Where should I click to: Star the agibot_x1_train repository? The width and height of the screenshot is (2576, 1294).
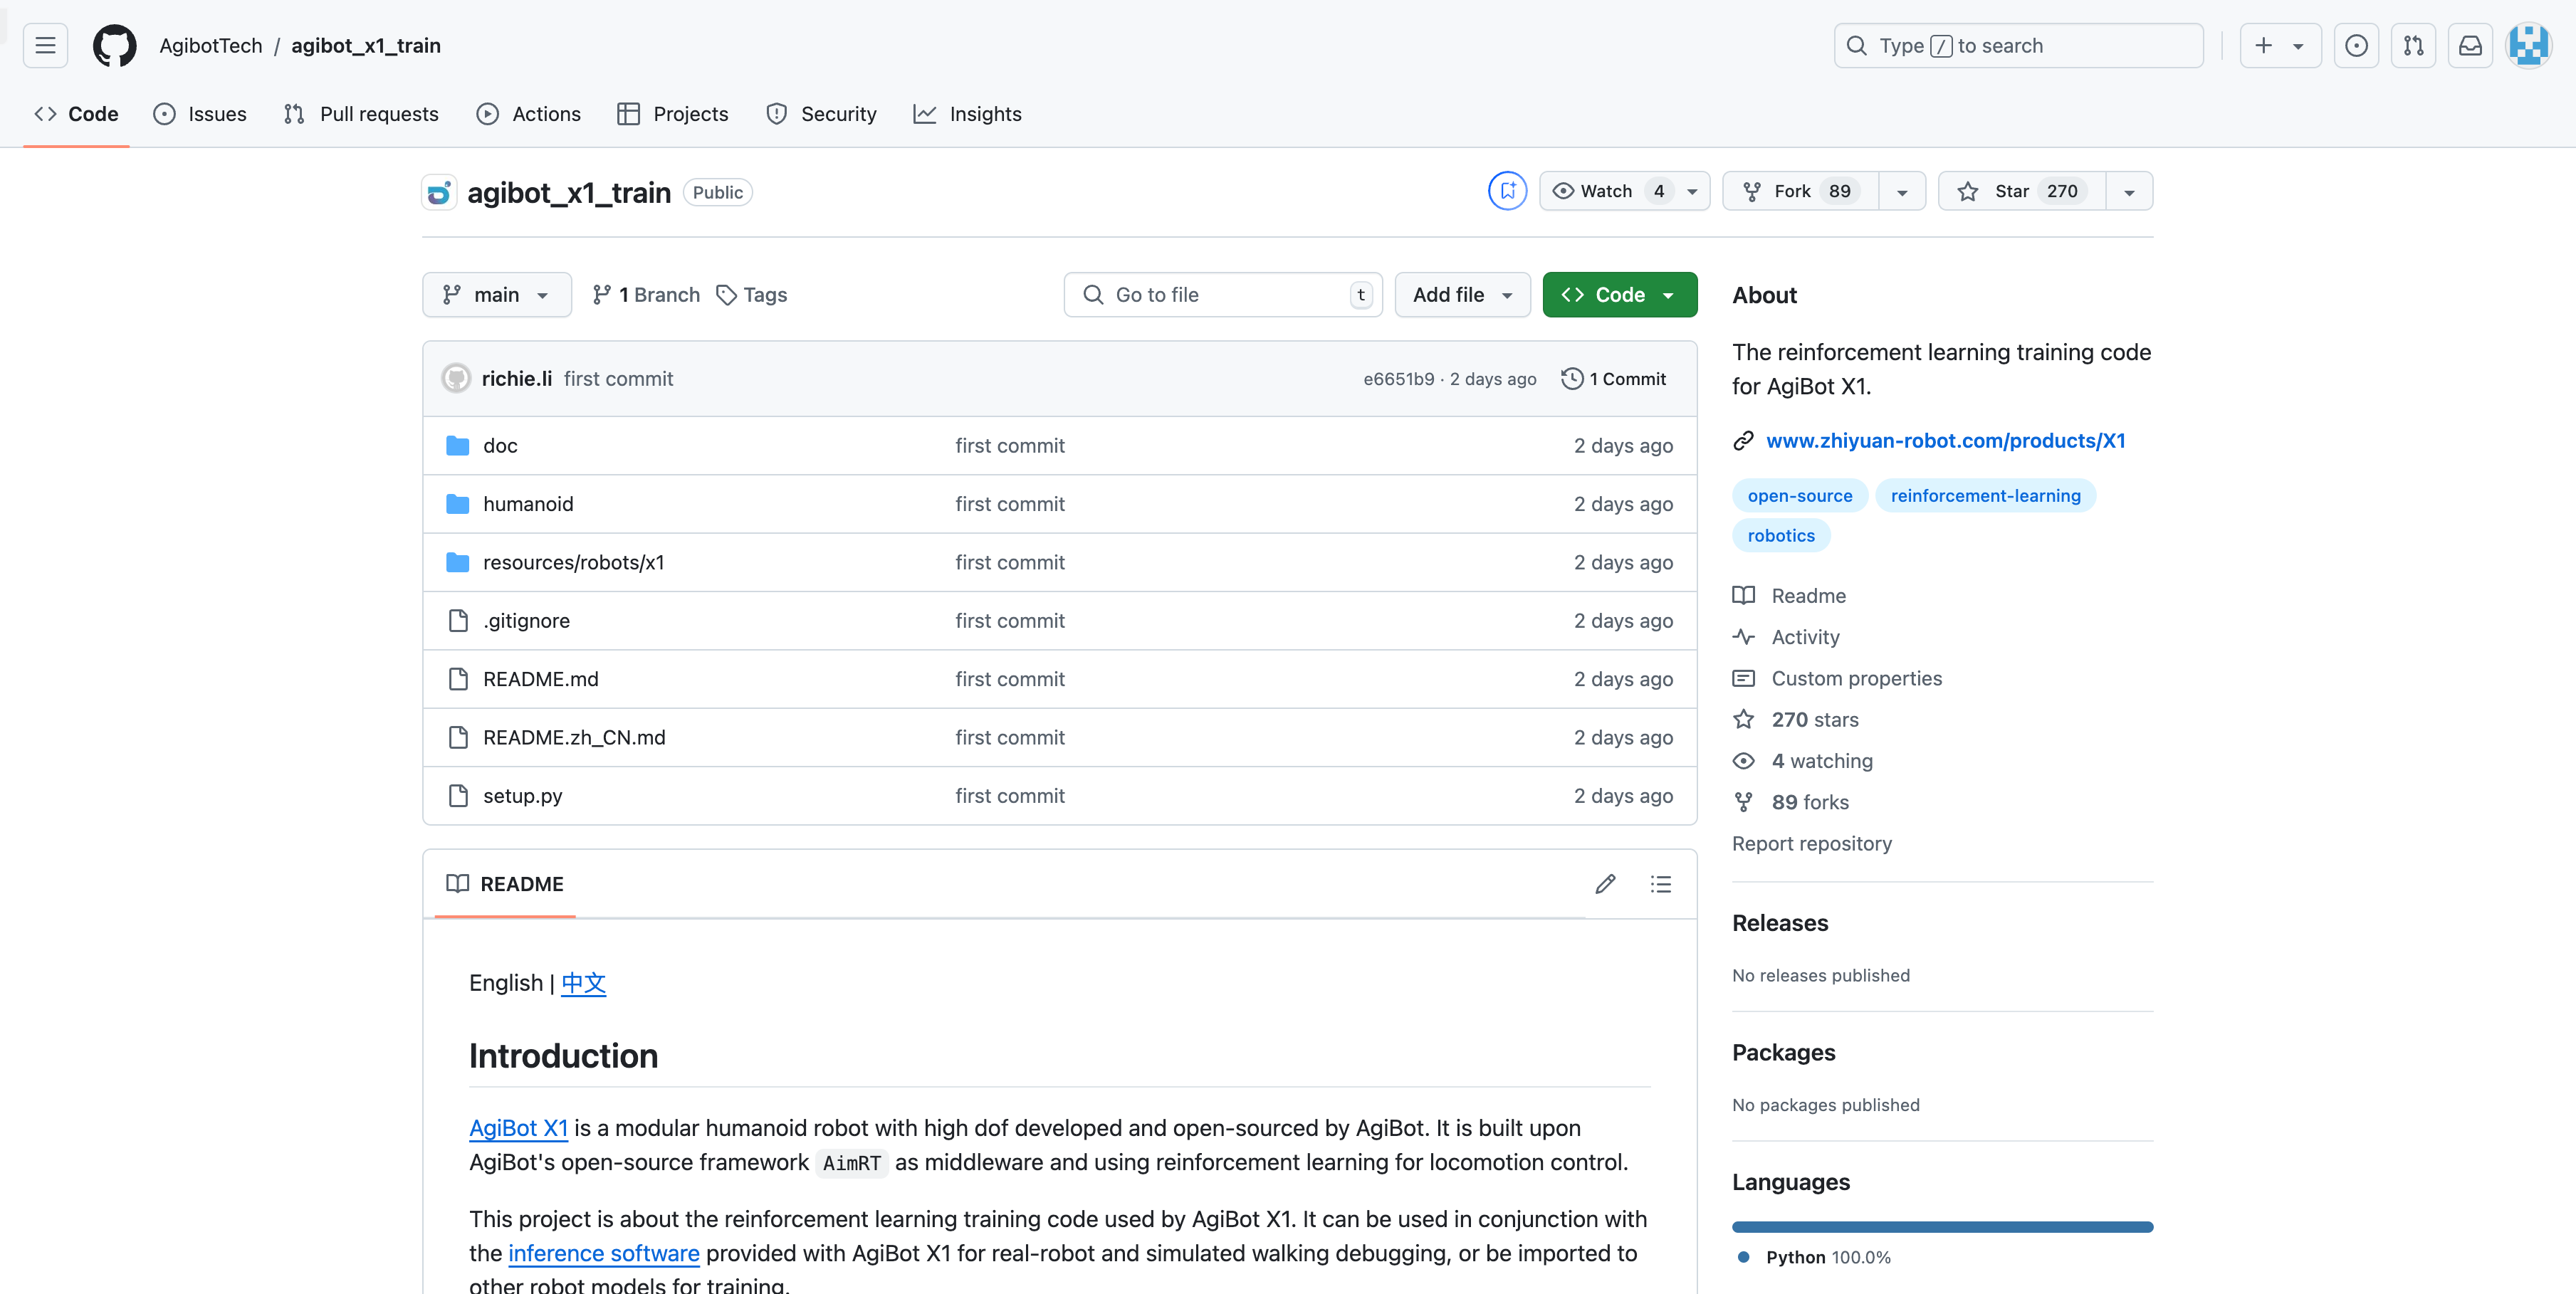pyautogui.click(x=2022, y=191)
